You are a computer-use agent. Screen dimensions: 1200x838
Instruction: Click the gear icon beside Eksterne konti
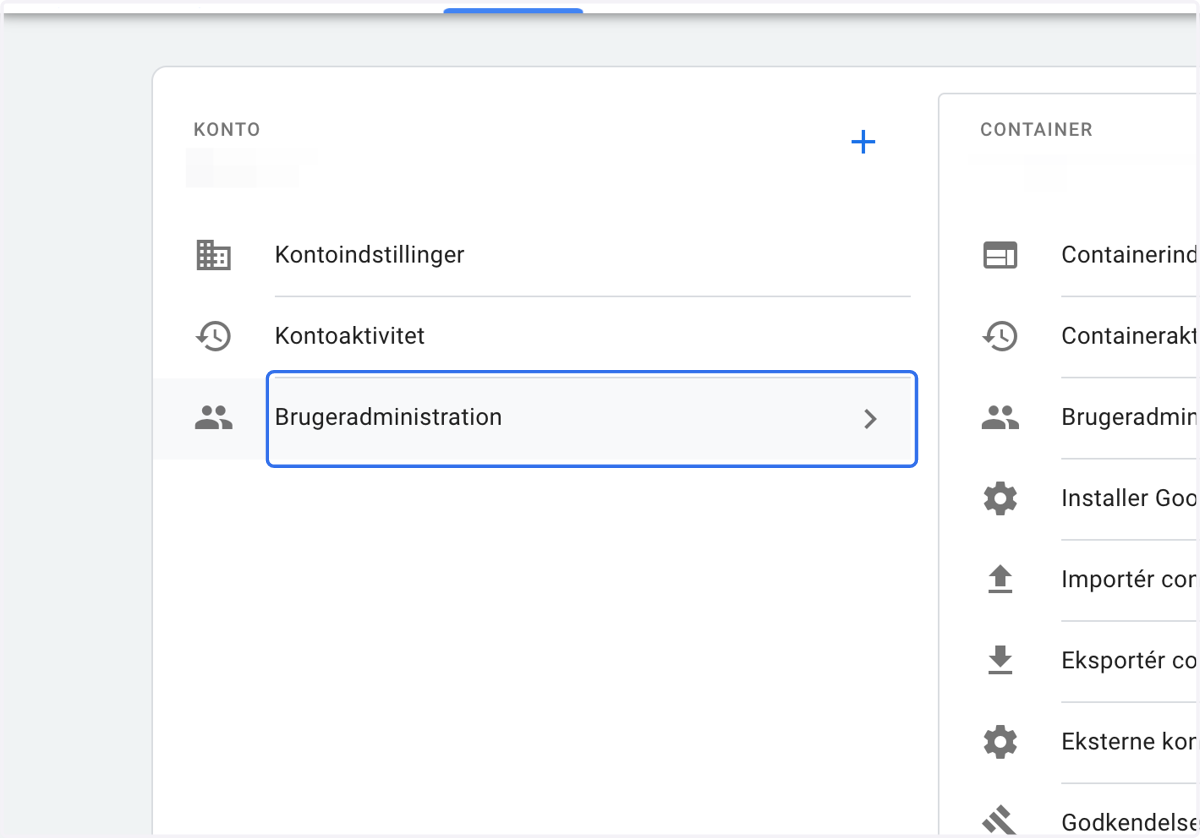[x=1000, y=741]
